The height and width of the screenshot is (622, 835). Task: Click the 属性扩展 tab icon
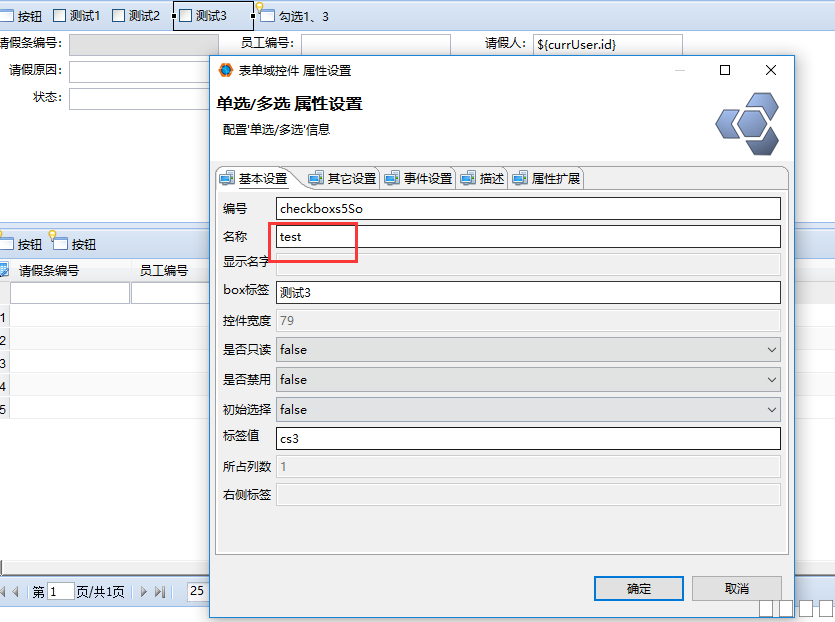point(520,179)
